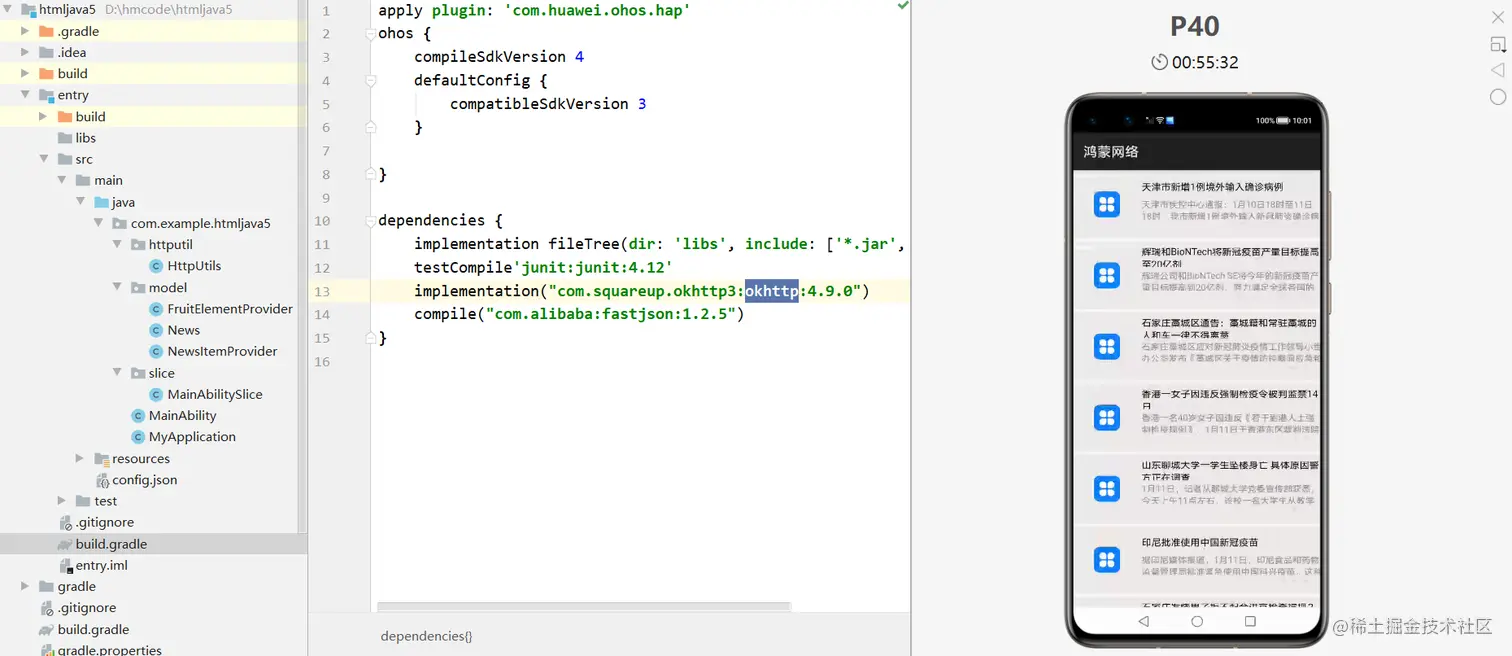Collapse the model package
This screenshot has height=656, width=1512.
tap(118, 288)
